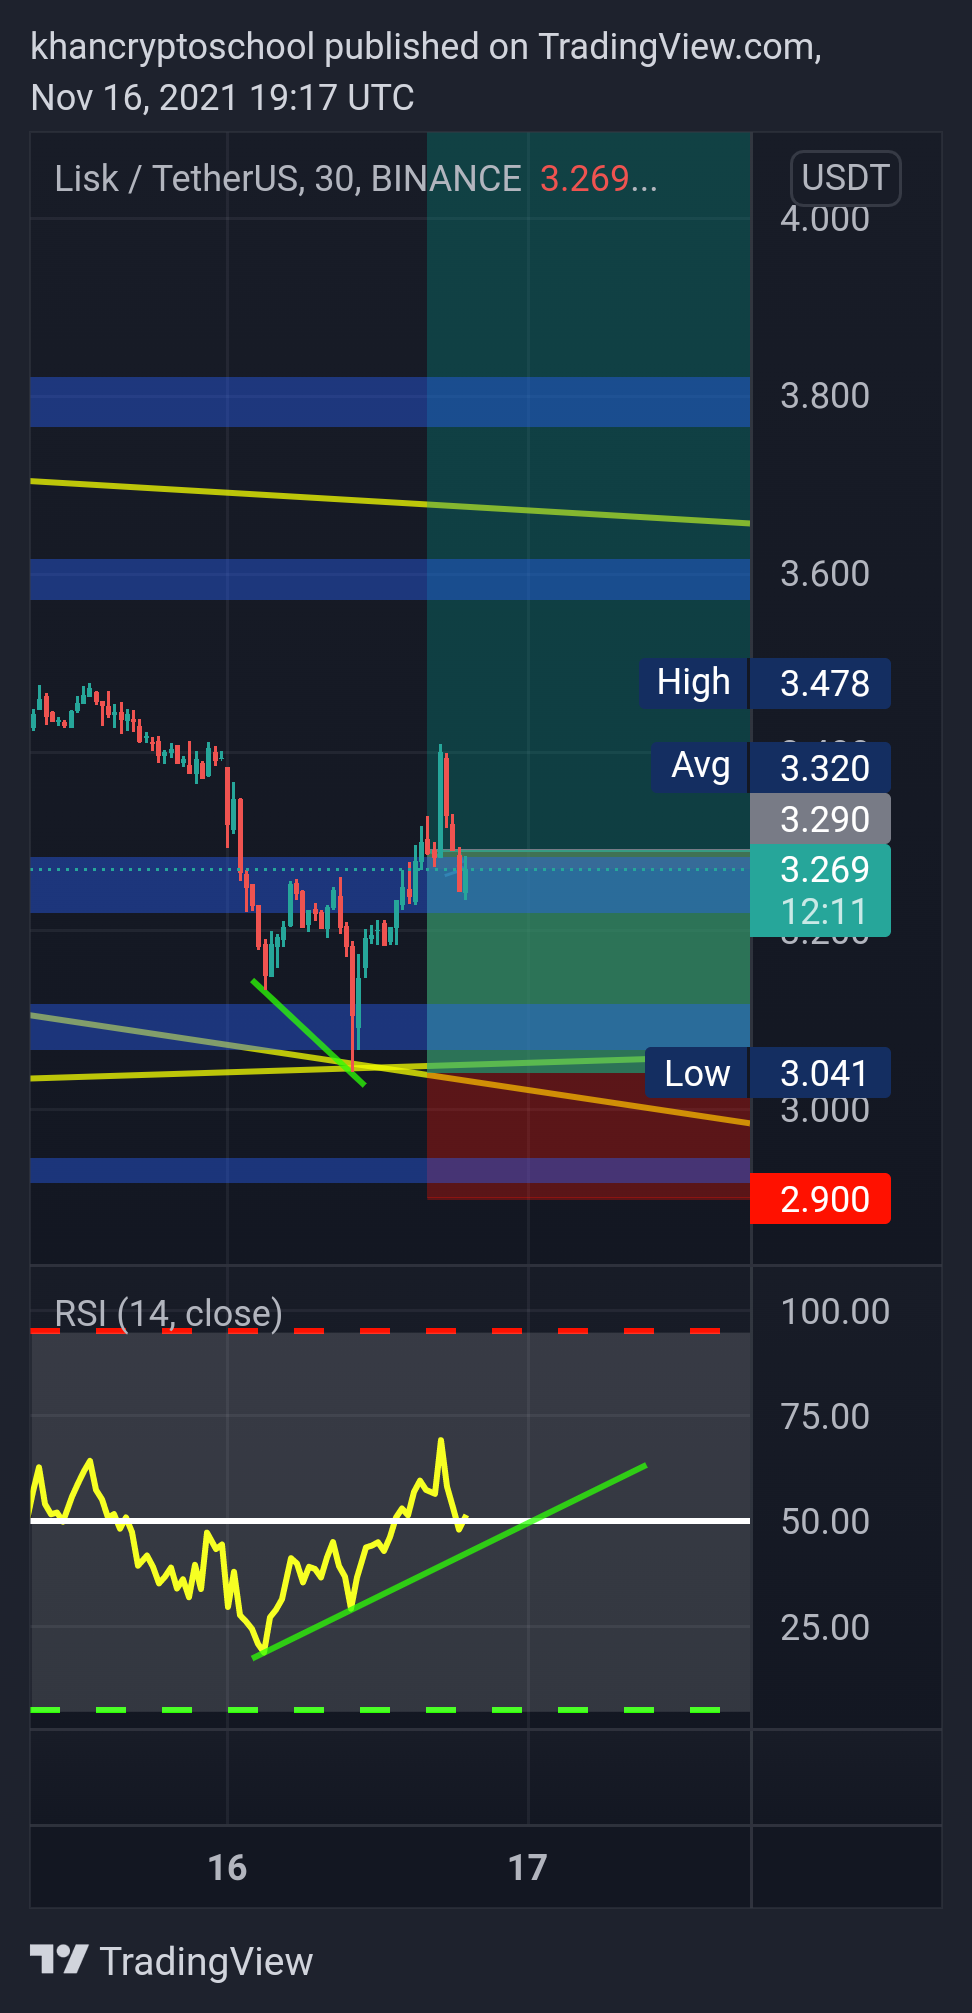Click the 16 date label on time axis
This screenshot has height=2013, width=972.
point(227,1867)
